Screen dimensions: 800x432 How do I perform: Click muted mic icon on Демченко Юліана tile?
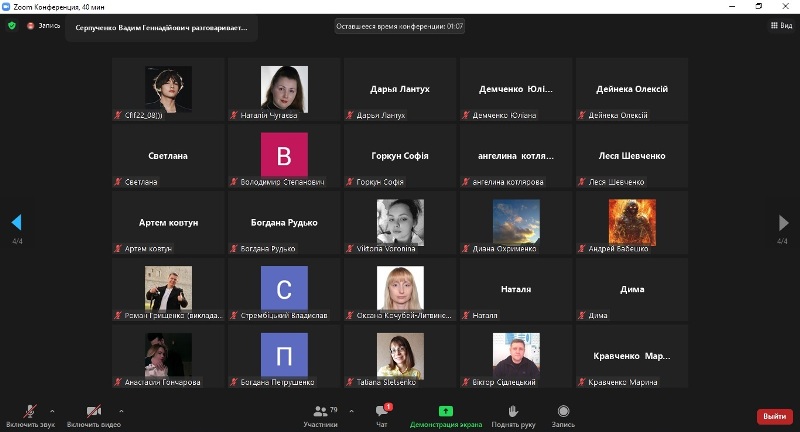tap(465, 115)
